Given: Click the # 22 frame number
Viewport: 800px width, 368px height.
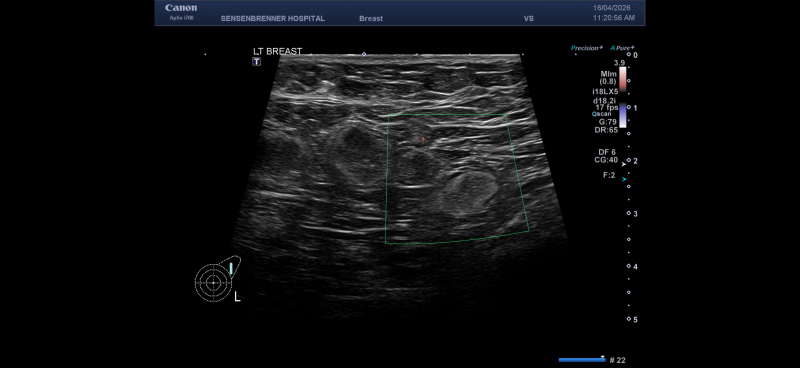Looking at the screenshot, I should (617, 360).
